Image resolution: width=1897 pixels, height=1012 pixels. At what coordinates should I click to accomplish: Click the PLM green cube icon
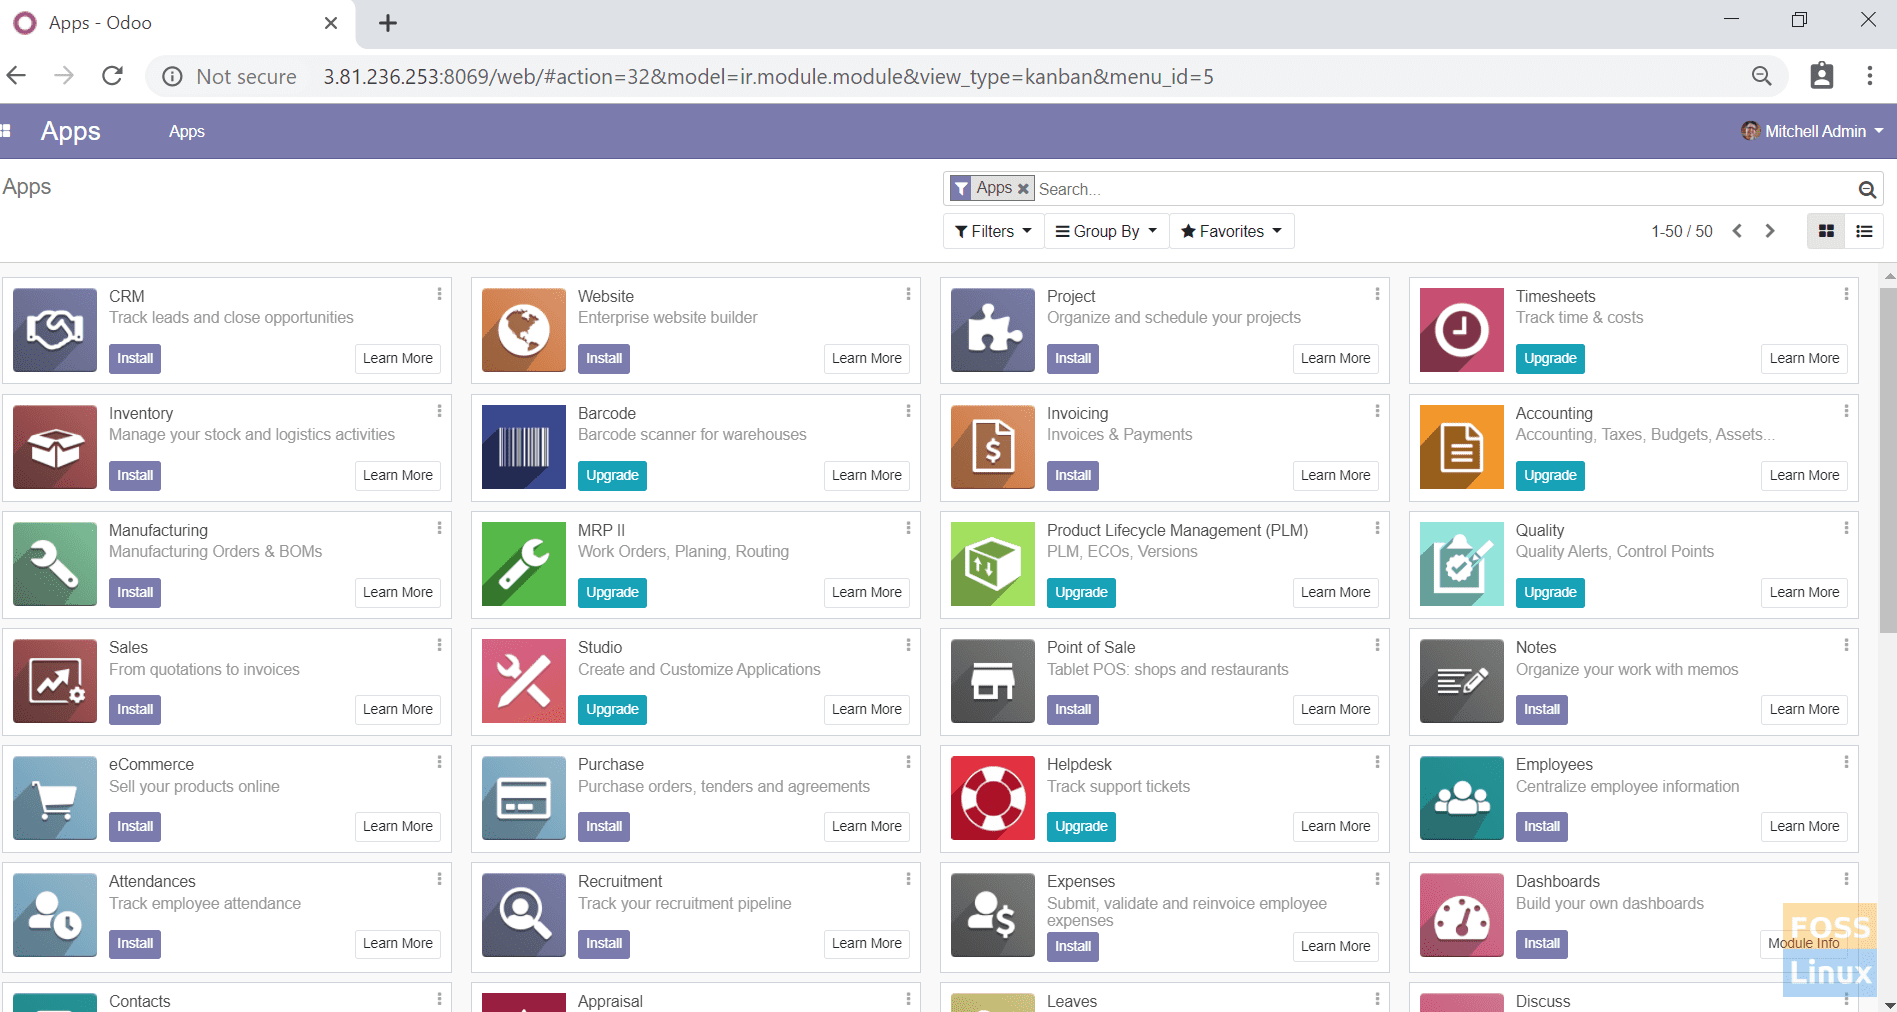[x=993, y=564]
